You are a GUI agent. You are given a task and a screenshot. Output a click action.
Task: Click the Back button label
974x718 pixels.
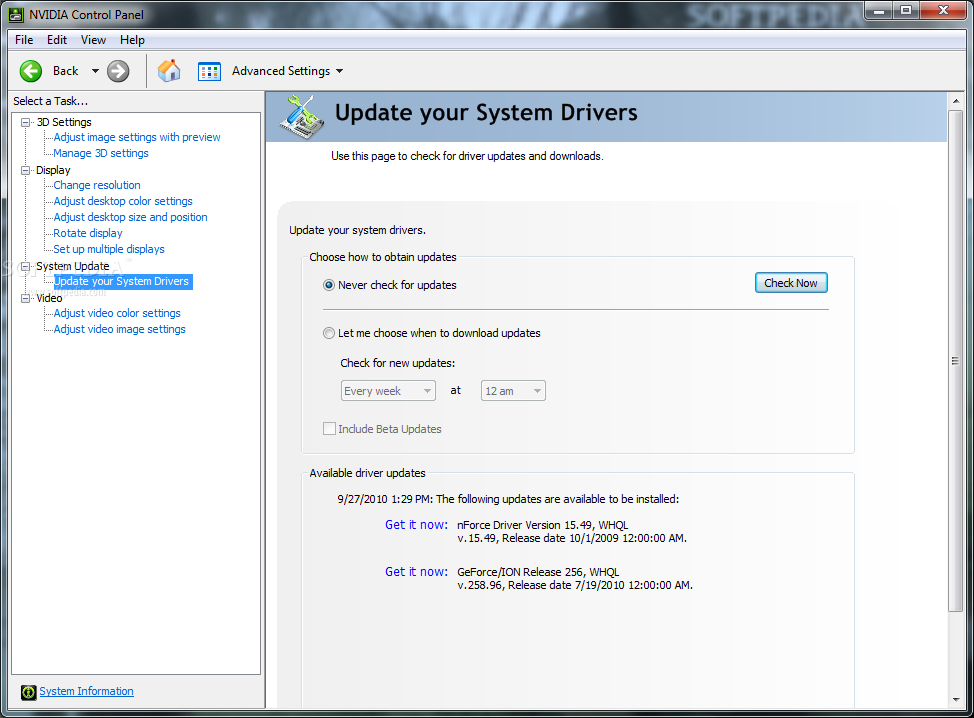(65, 71)
